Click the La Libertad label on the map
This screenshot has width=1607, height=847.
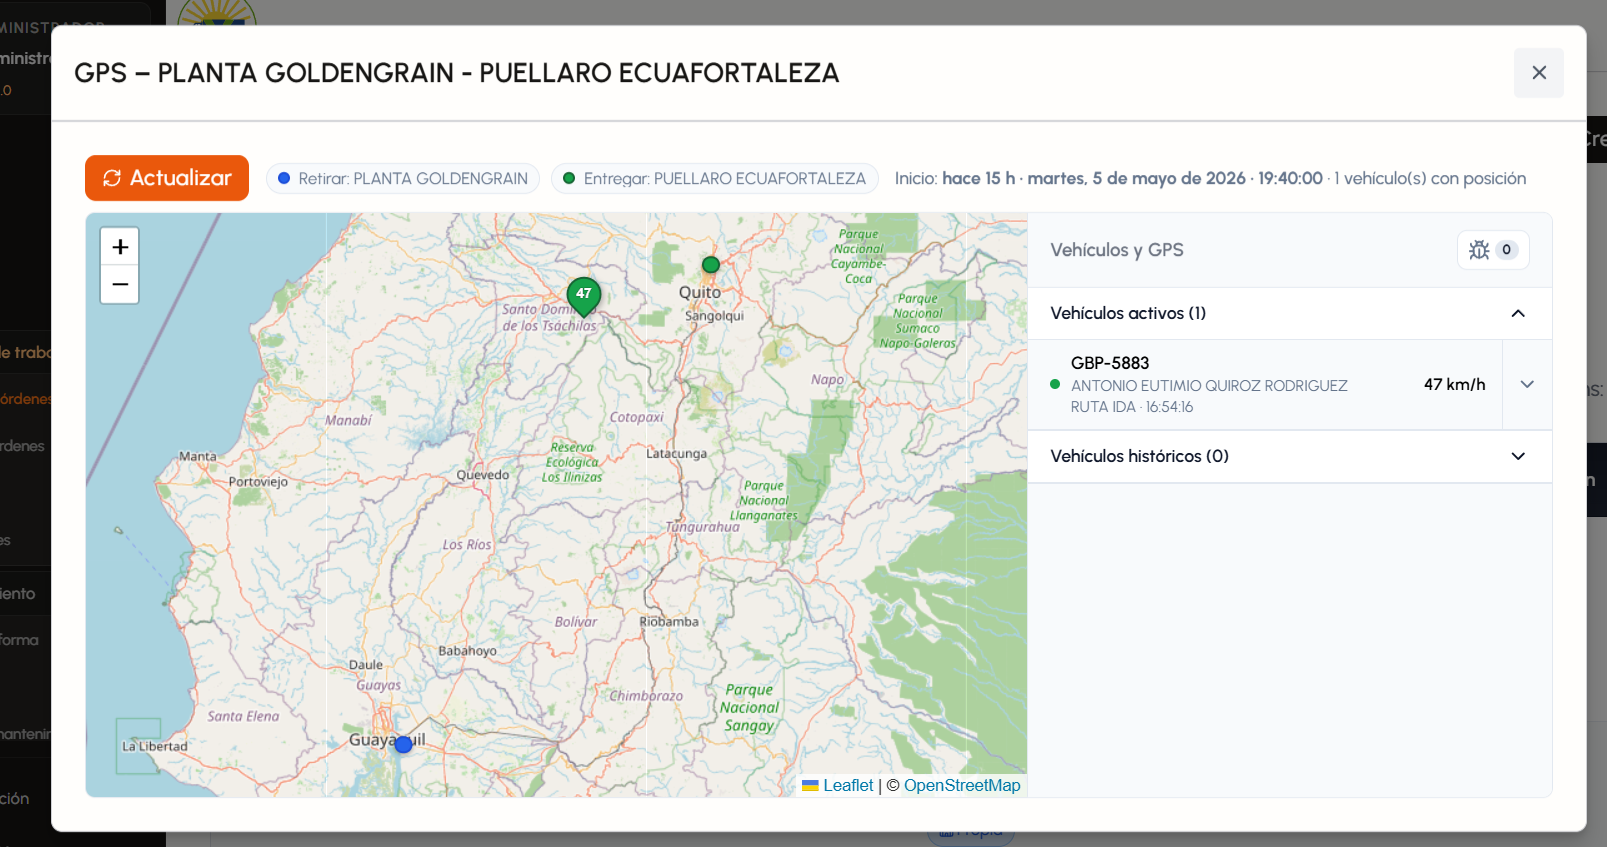(155, 746)
